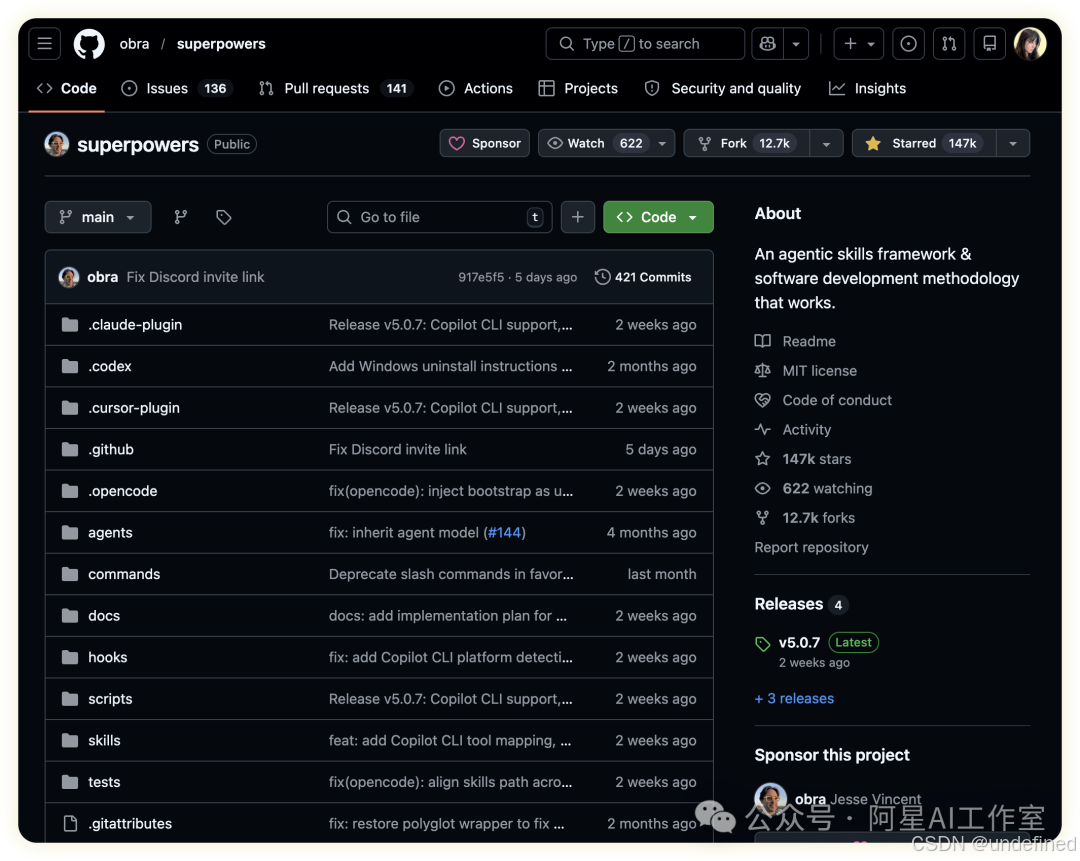Open the docs folder
Viewport: 1080px width, 861px height.
104,616
